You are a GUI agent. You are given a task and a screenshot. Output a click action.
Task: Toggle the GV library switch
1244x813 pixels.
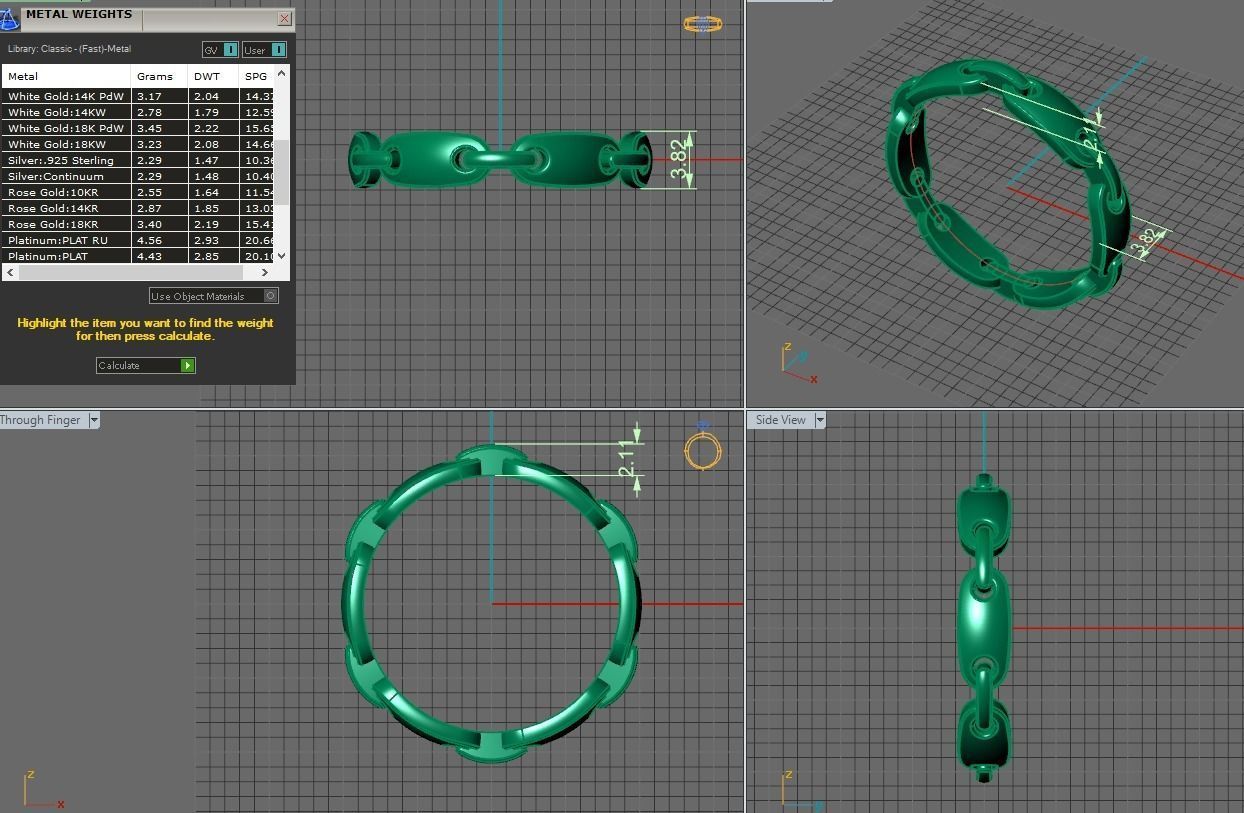pyautogui.click(x=220, y=50)
